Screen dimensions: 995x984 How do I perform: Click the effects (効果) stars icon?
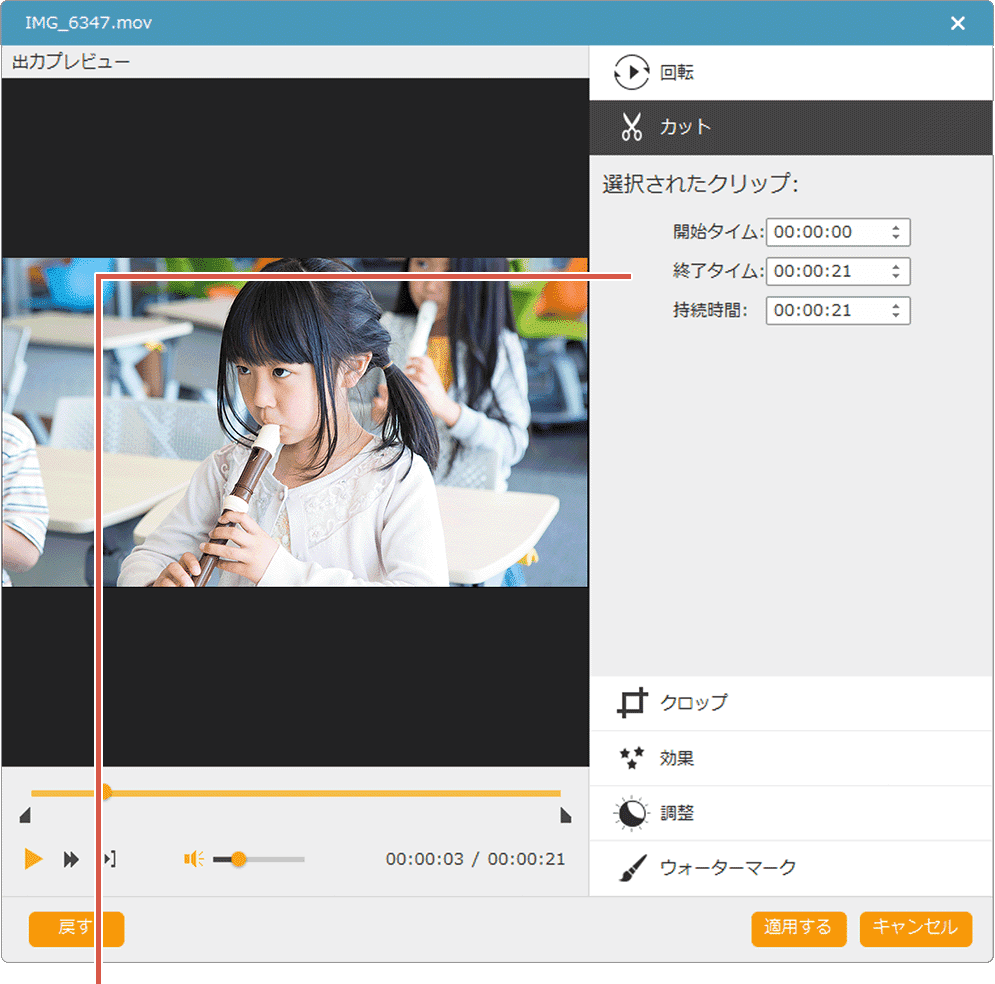pyautogui.click(x=631, y=758)
